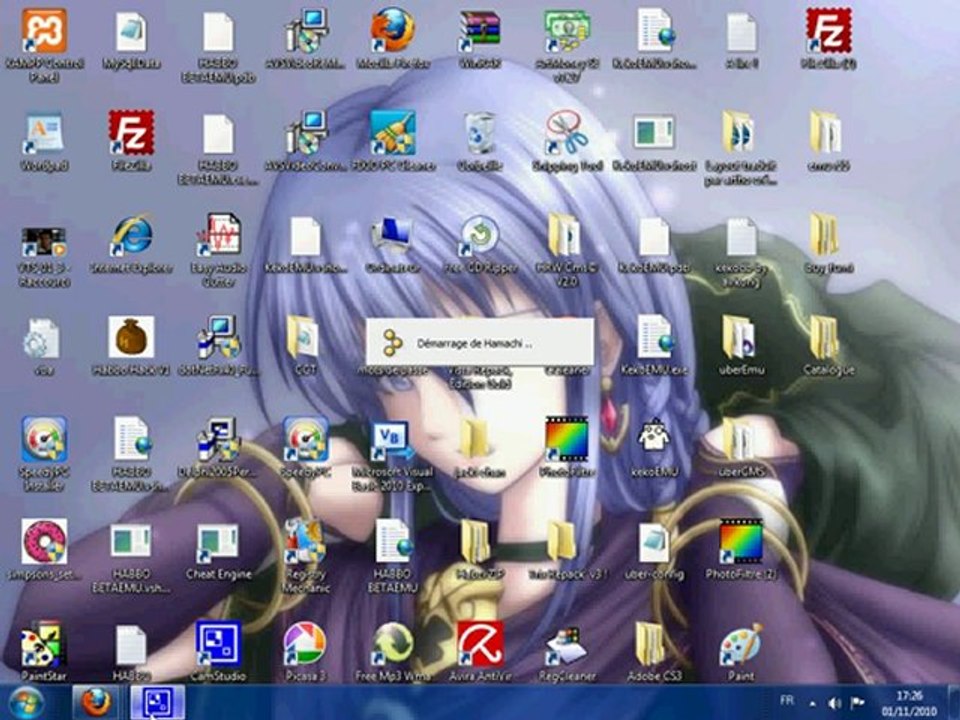
Task: Open the Computer (Ordinateur) desktop icon
Action: coord(392,236)
